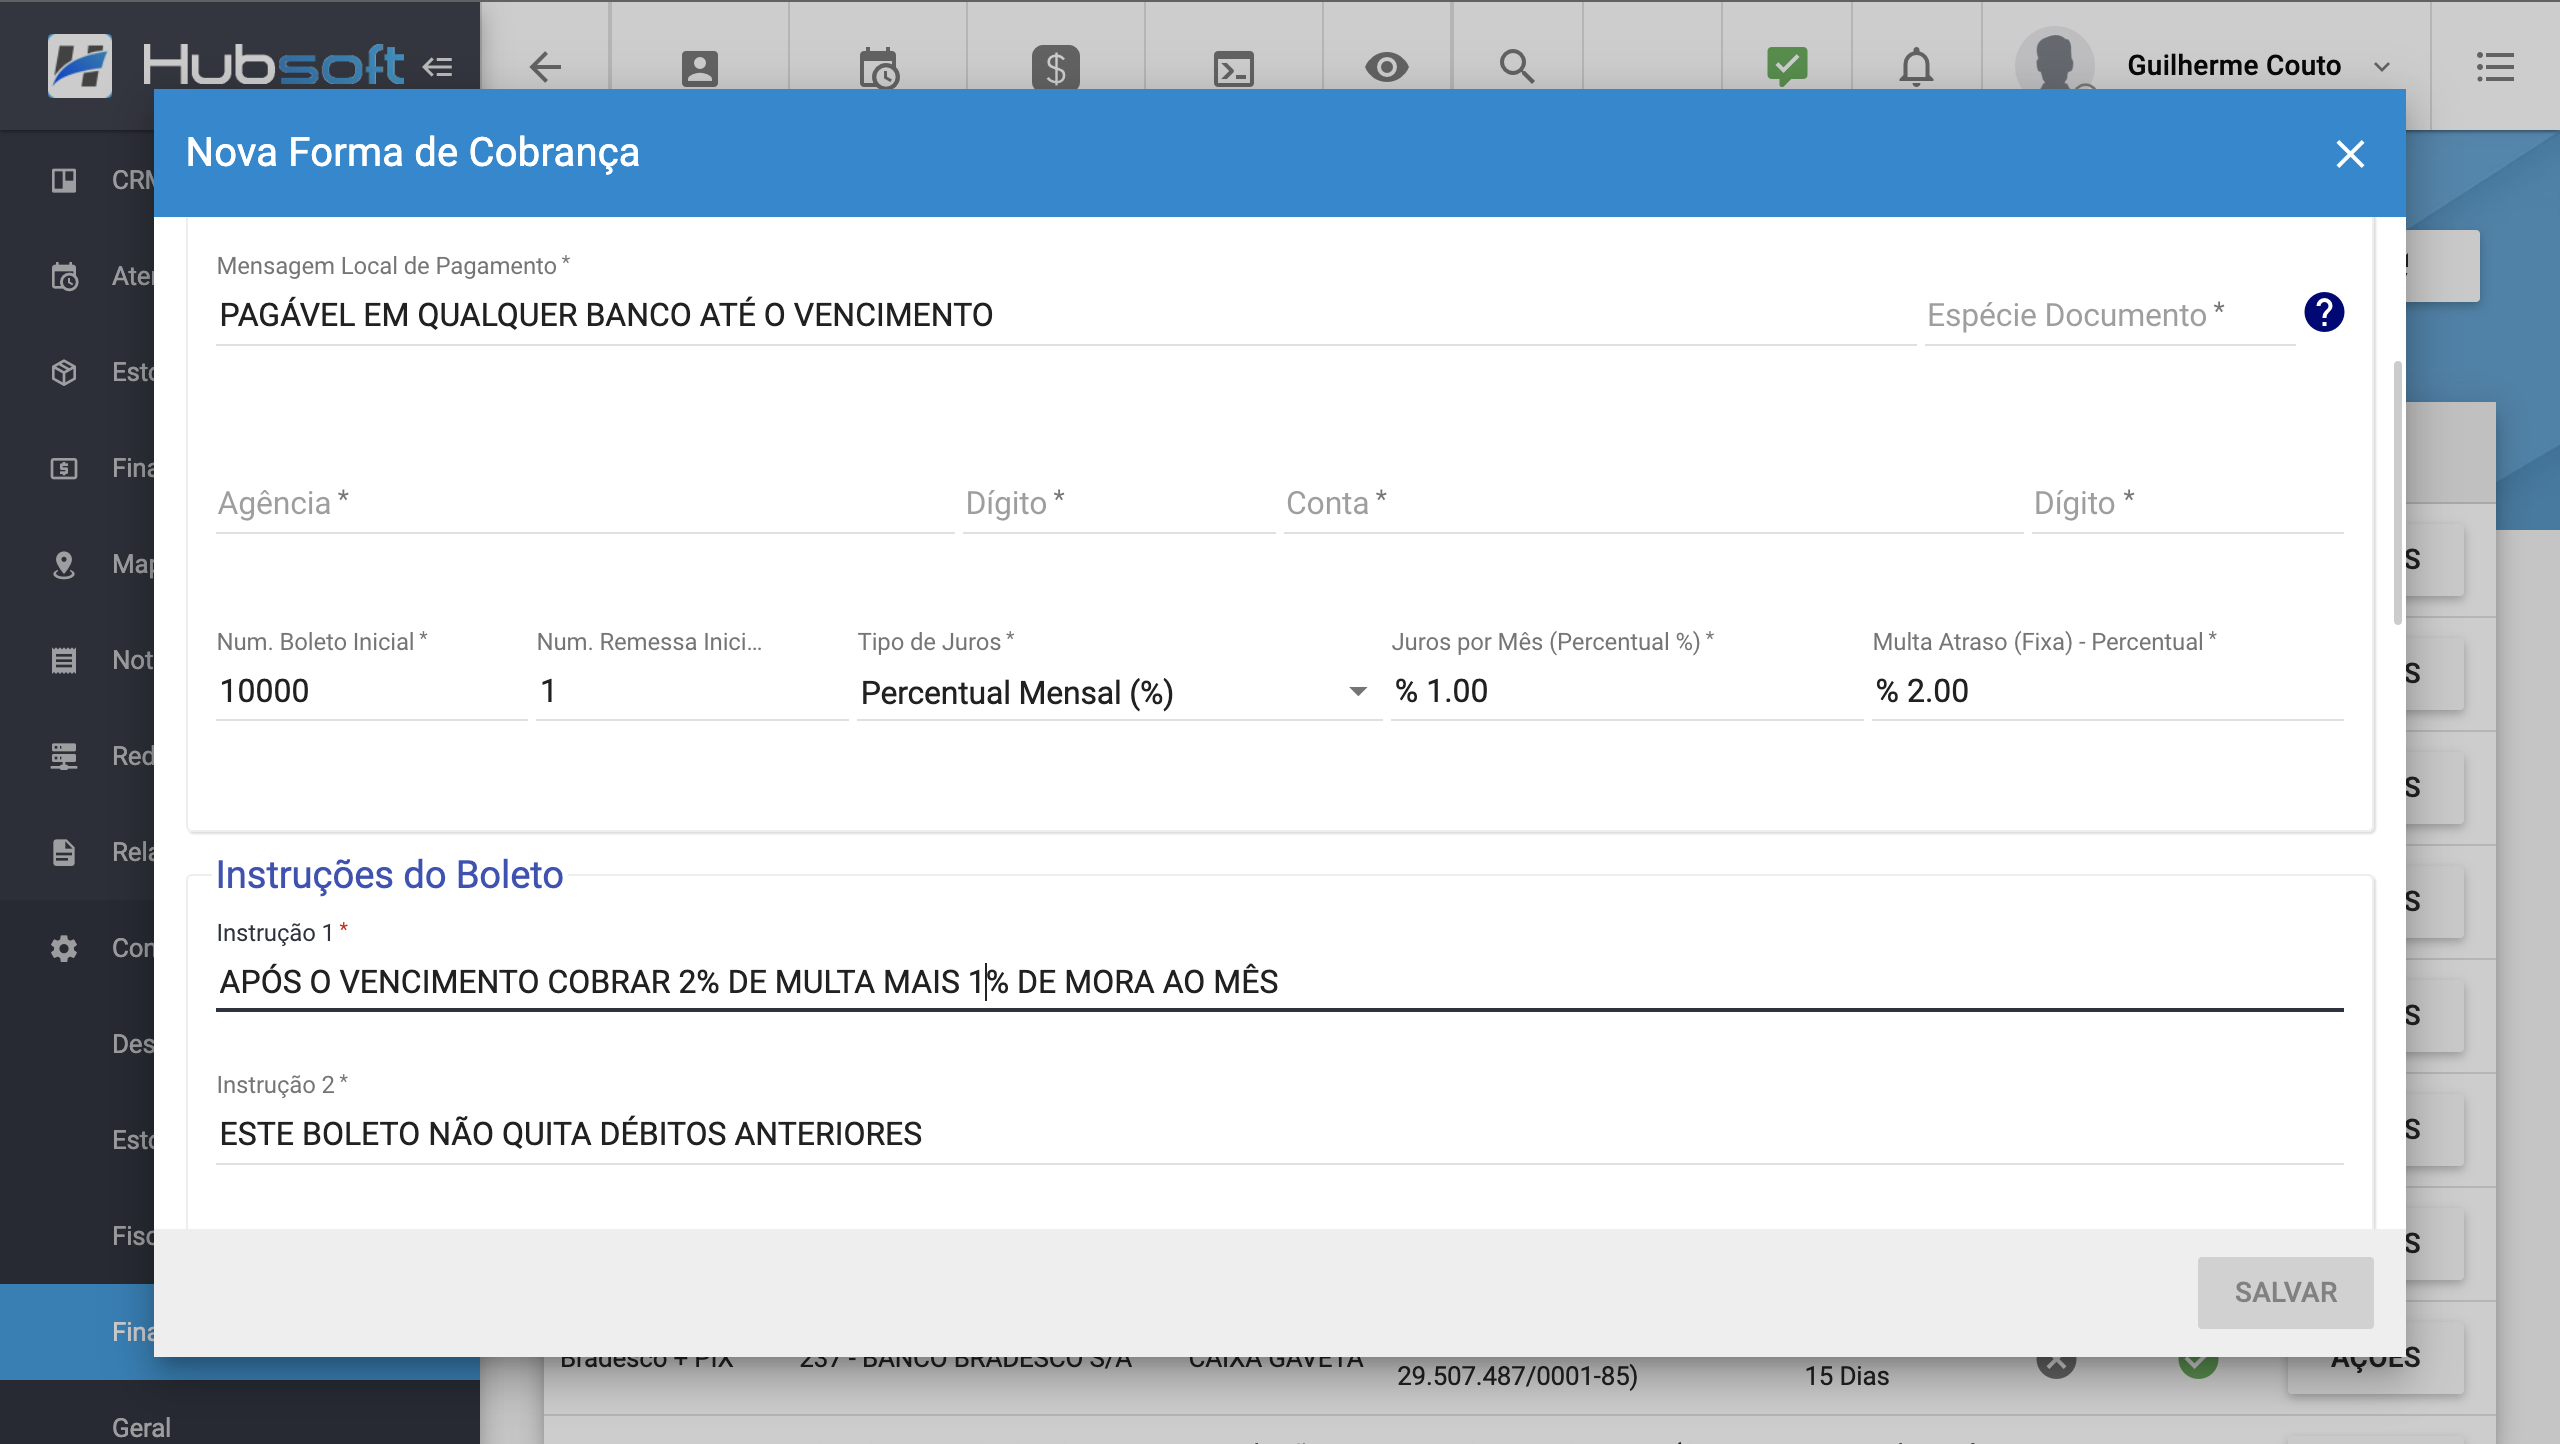Click the Instrução 1 text field
The height and width of the screenshot is (1444, 2560).
1279,982
